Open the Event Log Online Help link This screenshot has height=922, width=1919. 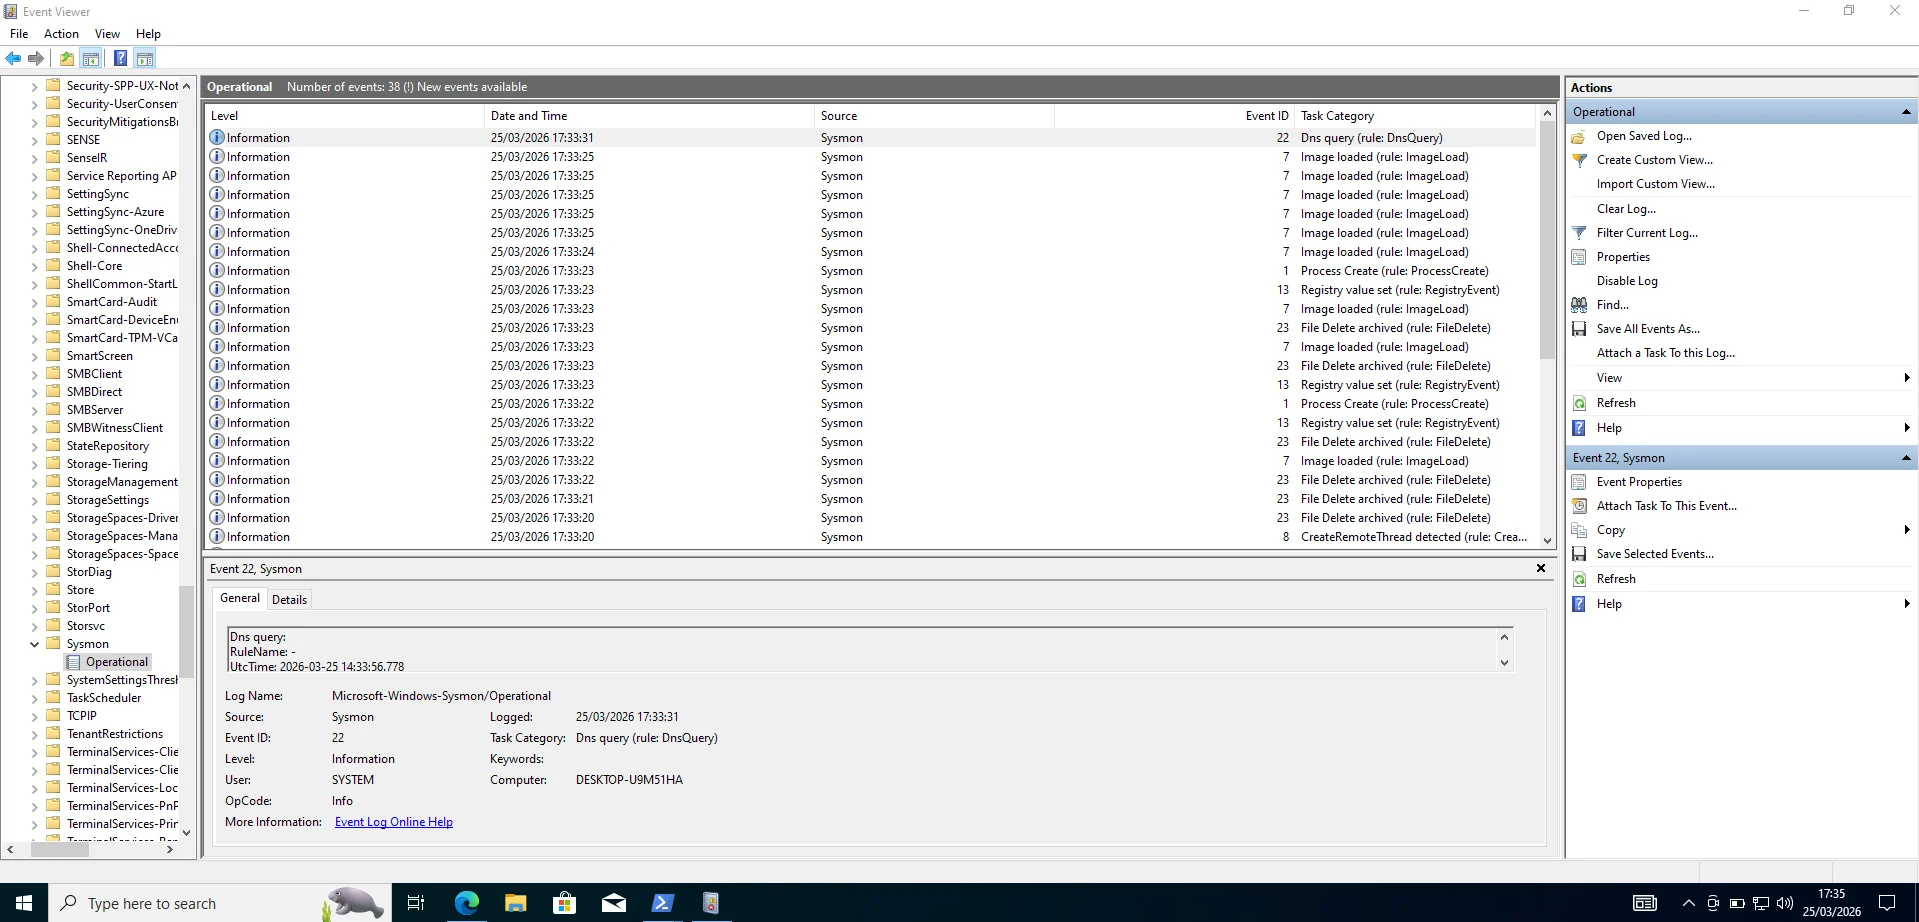[x=393, y=822]
